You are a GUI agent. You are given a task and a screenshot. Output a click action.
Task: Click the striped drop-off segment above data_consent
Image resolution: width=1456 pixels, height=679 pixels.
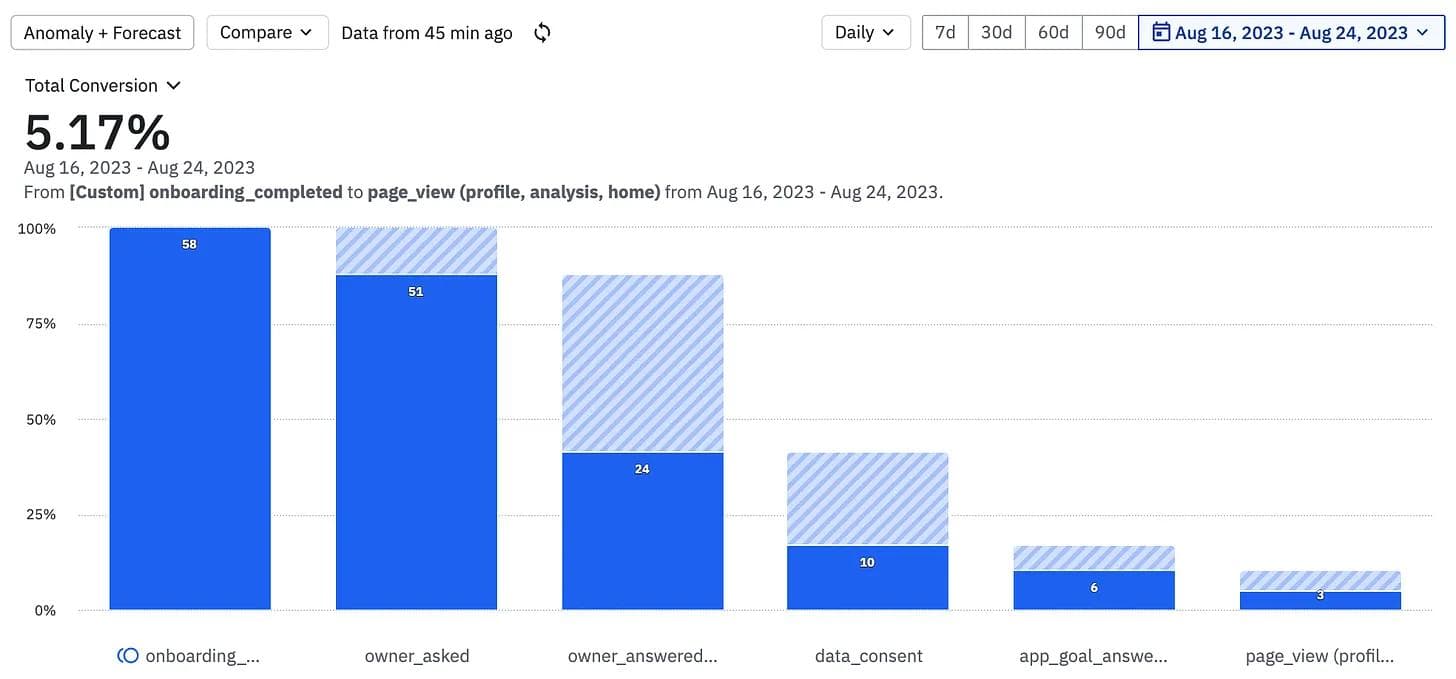867,498
